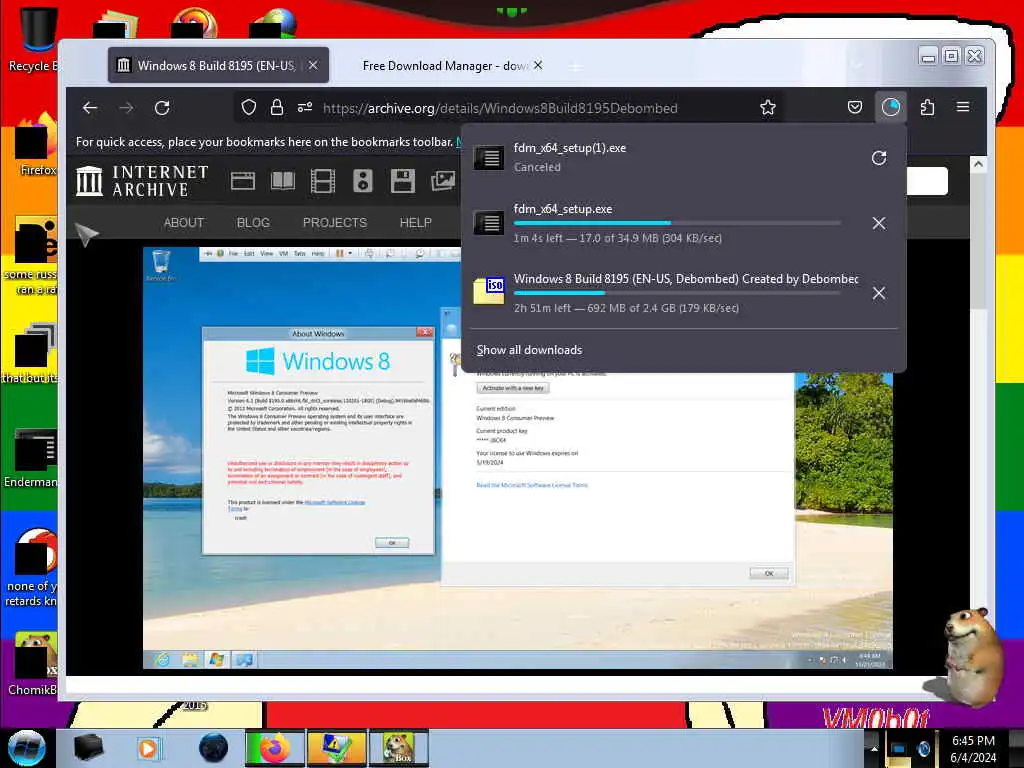Open the Archive video film icon
The width and height of the screenshot is (1024, 768).
(x=323, y=181)
